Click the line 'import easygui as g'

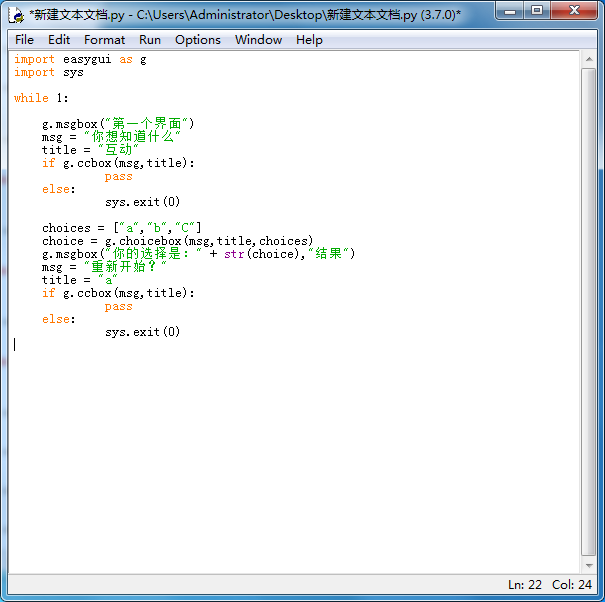(x=80, y=59)
